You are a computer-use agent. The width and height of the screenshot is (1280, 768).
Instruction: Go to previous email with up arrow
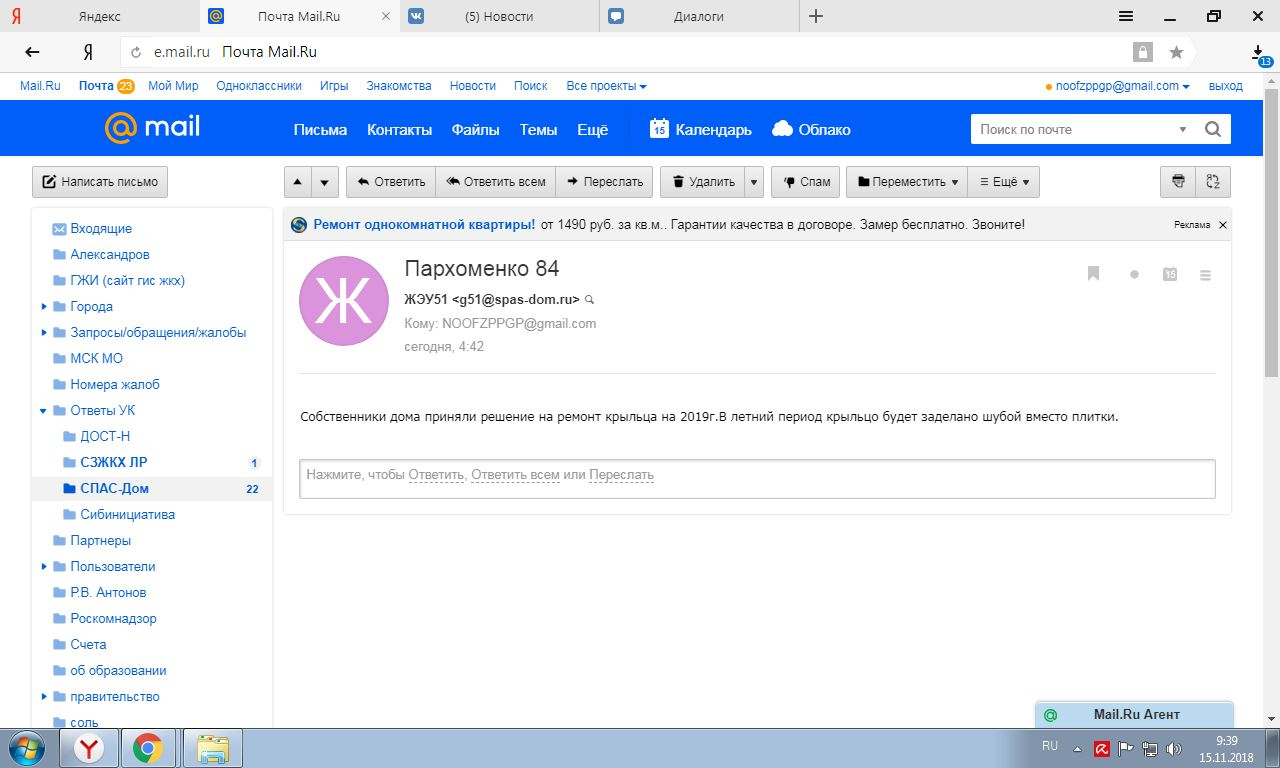(298, 182)
